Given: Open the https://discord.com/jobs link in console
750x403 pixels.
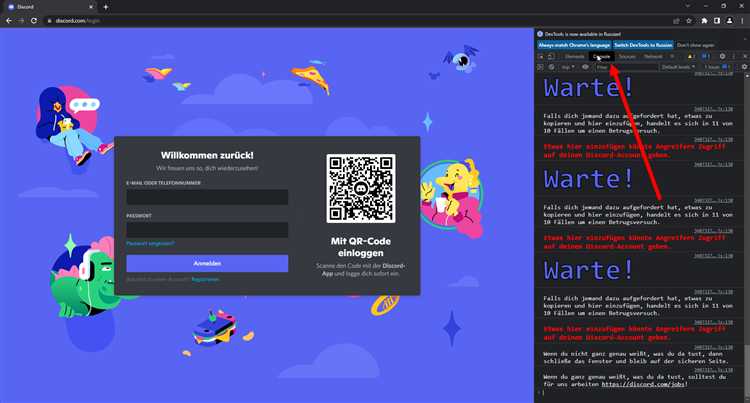Looking at the screenshot, I should pyautogui.click(x=644, y=384).
